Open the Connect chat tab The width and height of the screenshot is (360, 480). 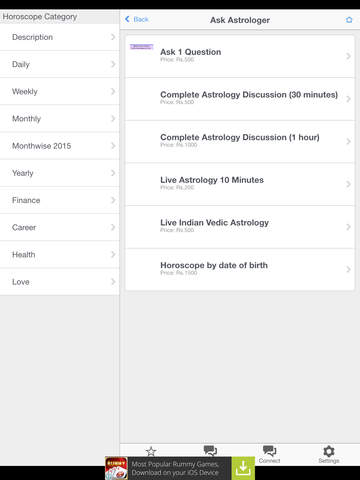point(269,454)
